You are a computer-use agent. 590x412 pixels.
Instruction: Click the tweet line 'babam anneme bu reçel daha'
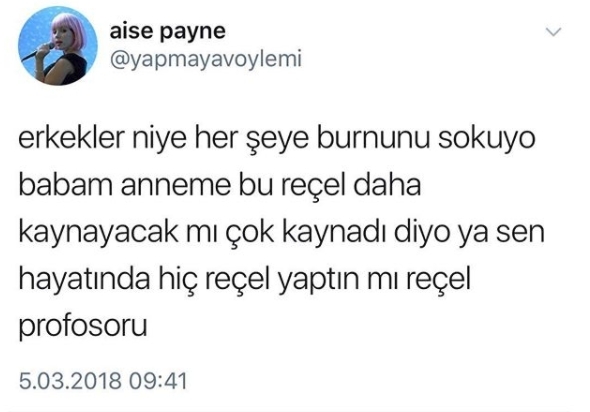click(220, 186)
